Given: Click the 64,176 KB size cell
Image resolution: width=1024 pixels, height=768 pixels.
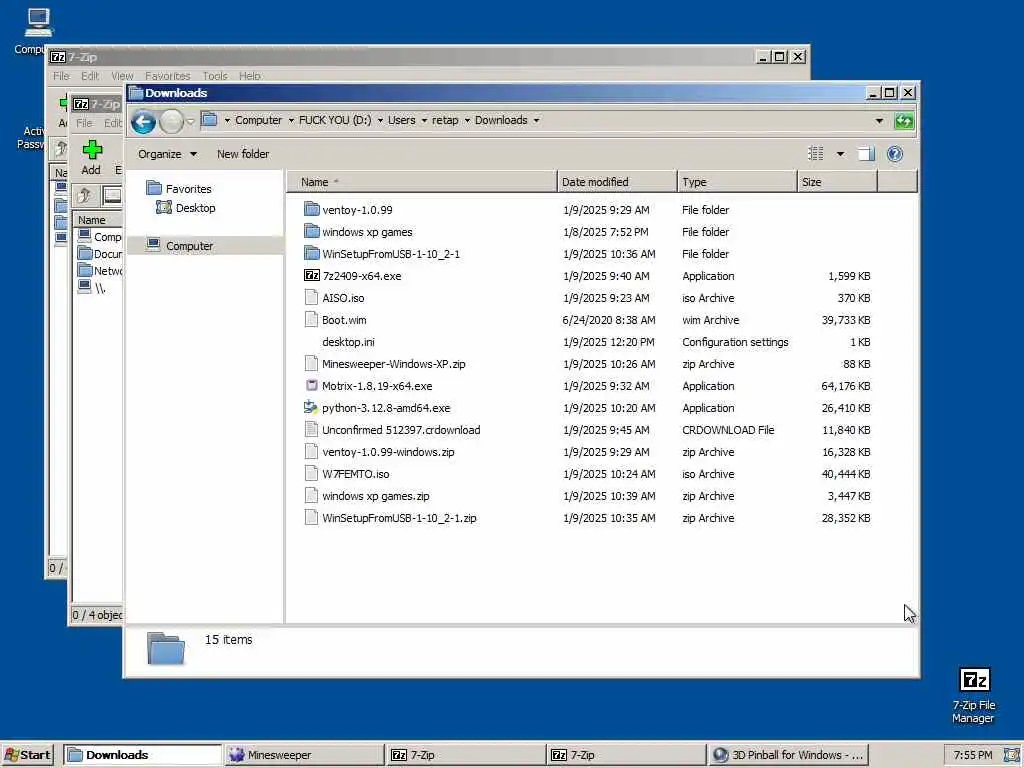Looking at the screenshot, I should point(846,386).
